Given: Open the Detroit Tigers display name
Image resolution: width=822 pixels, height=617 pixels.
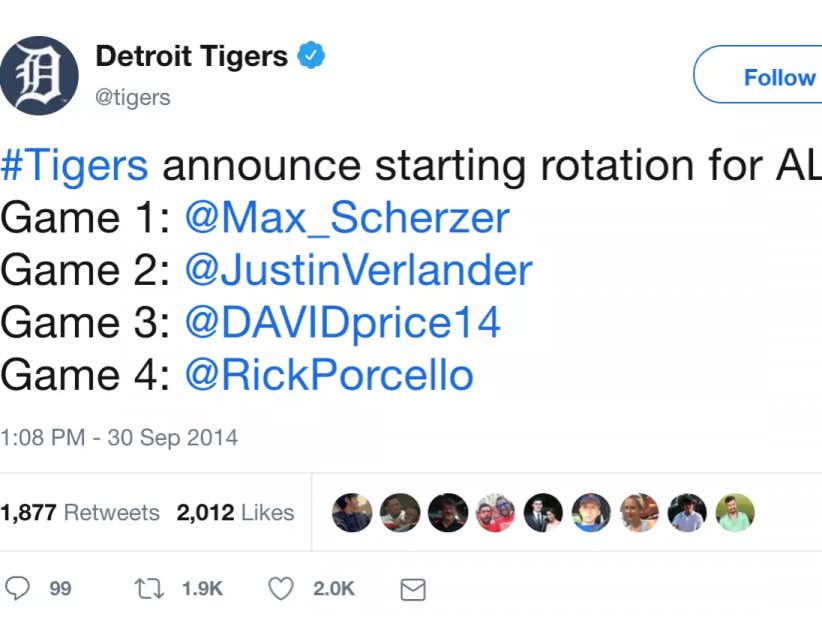Looking at the screenshot, I should [x=191, y=56].
